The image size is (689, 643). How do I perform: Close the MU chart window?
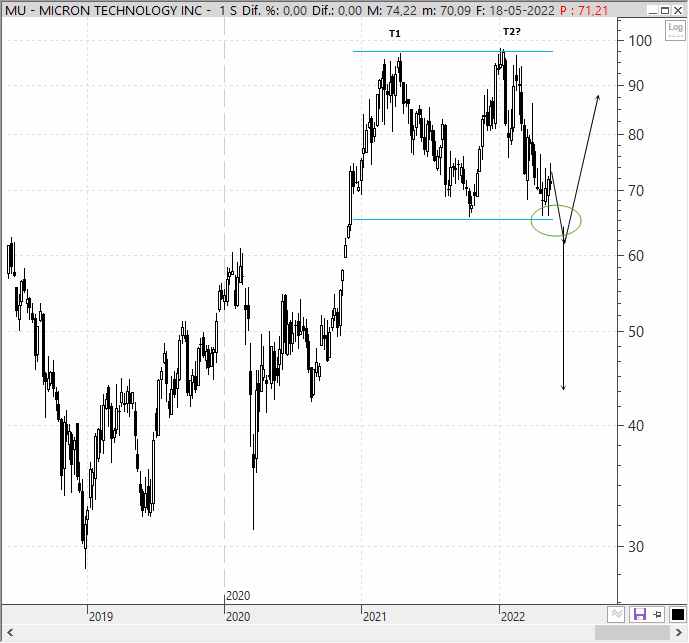(x=678, y=10)
